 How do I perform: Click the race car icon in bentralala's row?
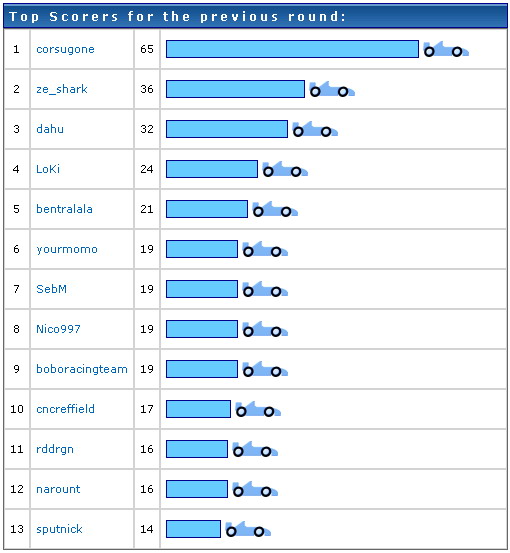pos(275,209)
